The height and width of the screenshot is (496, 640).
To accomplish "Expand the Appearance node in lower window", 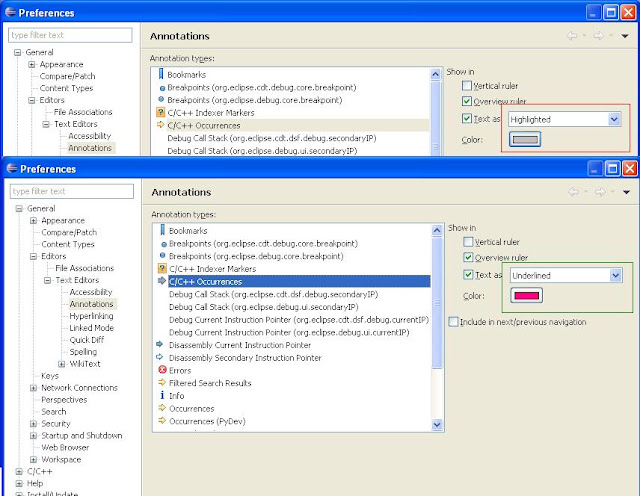I will tap(33, 220).
